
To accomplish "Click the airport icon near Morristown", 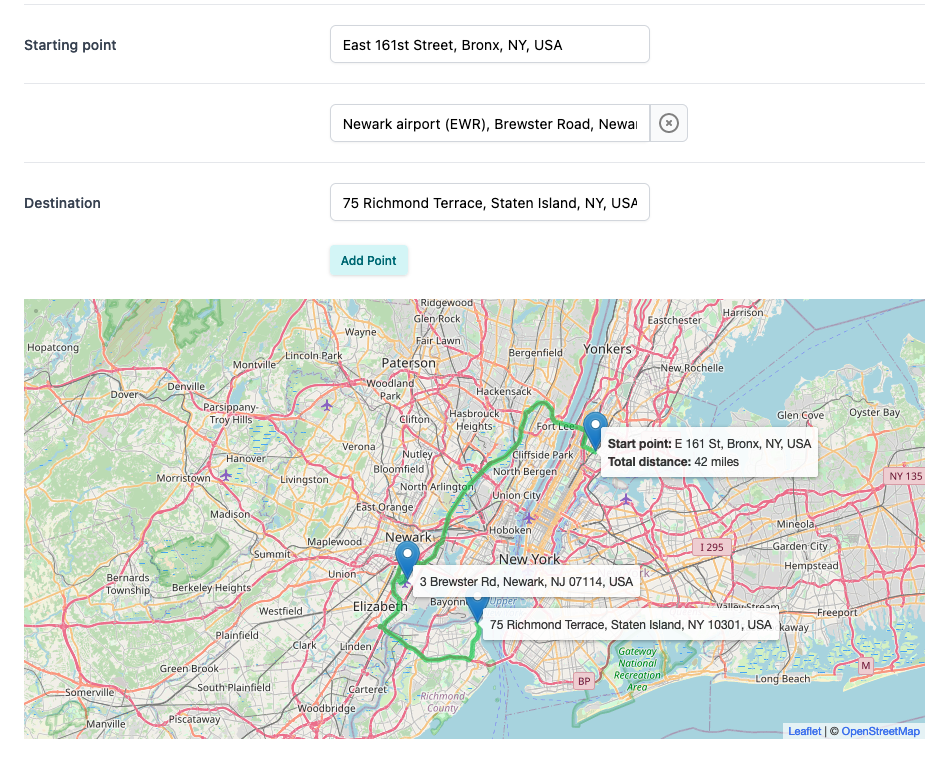I will pyautogui.click(x=226, y=474).
